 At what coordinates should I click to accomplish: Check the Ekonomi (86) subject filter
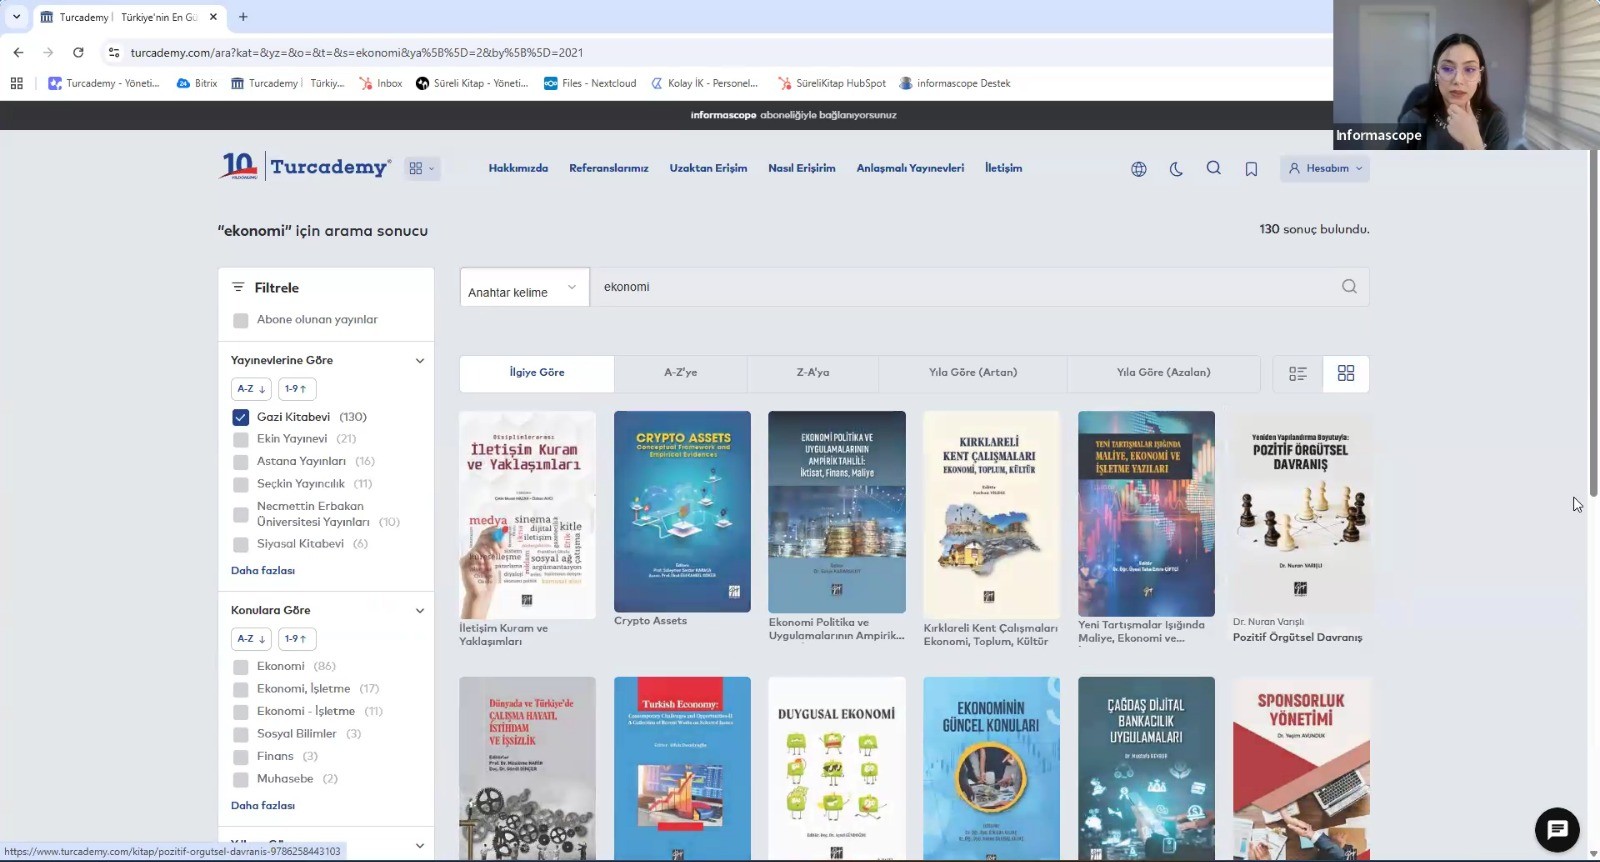(x=240, y=667)
